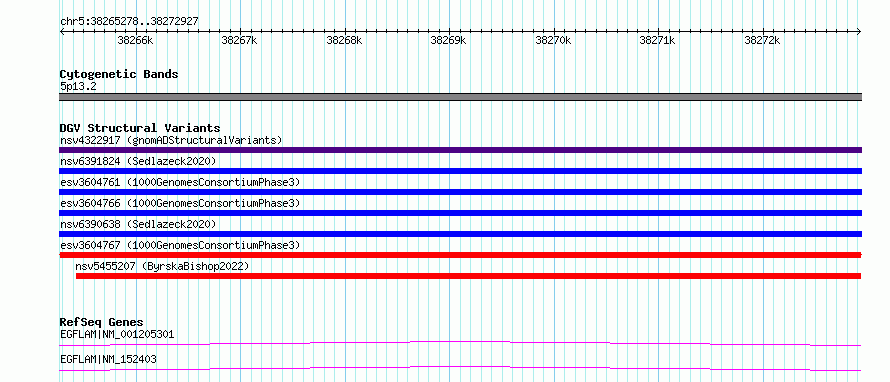Select the magenta NM_152403 transcript line

click(460, 368)
